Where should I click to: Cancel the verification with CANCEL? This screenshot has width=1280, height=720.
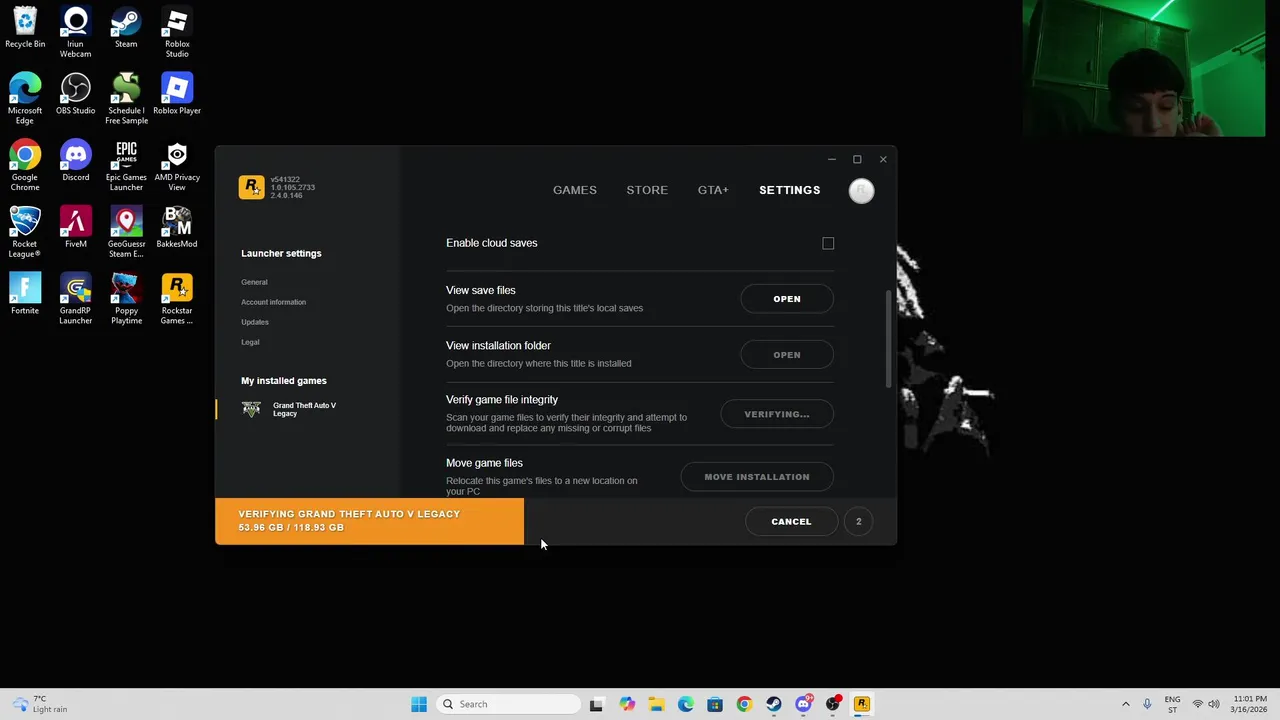(x=791, y=521)
